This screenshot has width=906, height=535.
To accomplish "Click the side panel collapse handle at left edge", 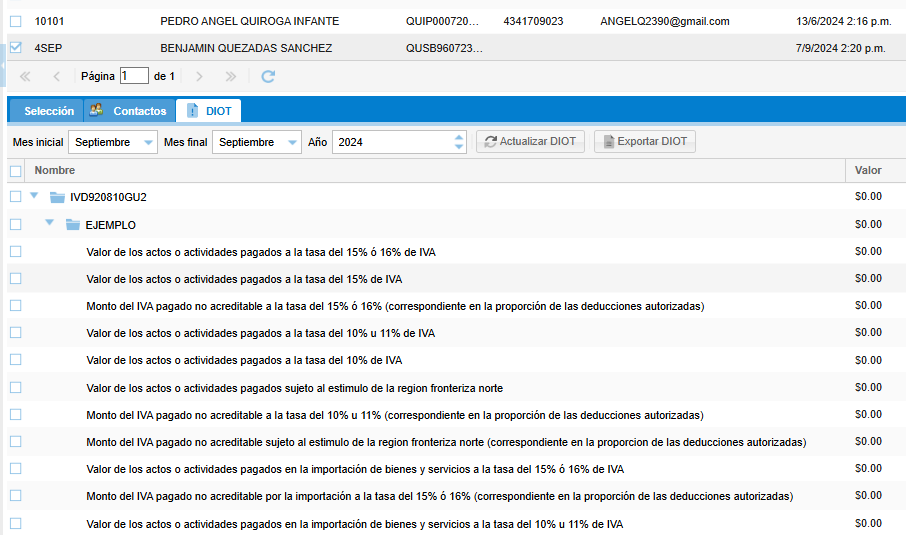I will [x=3, y=64].
